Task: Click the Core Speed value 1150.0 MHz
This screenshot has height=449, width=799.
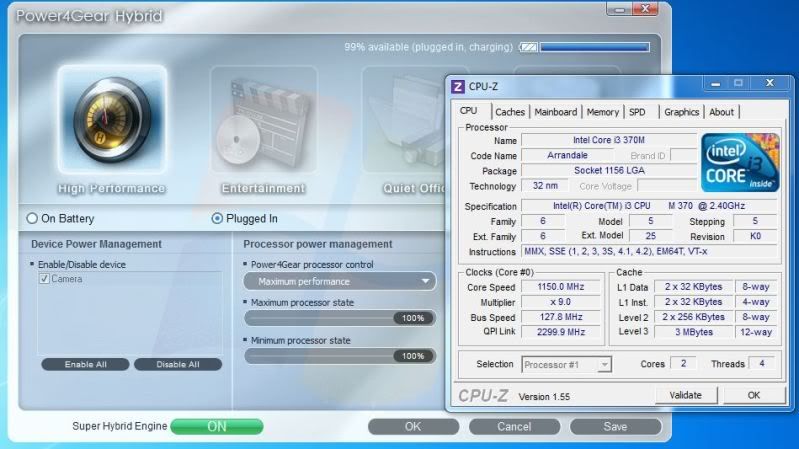Action: [x=561, y=287]
